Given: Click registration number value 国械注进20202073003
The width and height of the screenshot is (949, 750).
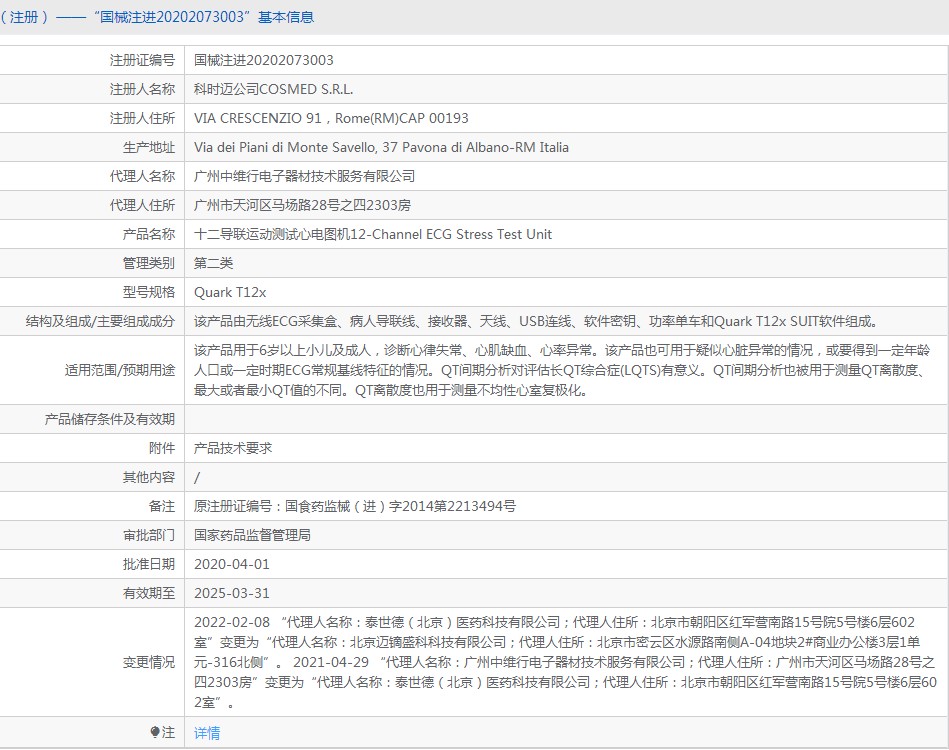Looking at the screenshot, I should (x=264, y=60).
